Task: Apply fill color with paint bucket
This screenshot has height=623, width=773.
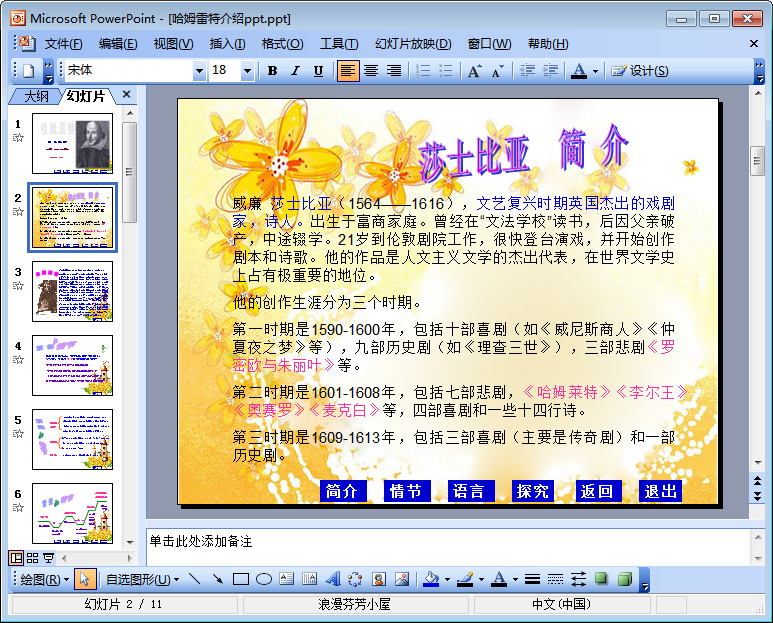Action: (431, 579)
